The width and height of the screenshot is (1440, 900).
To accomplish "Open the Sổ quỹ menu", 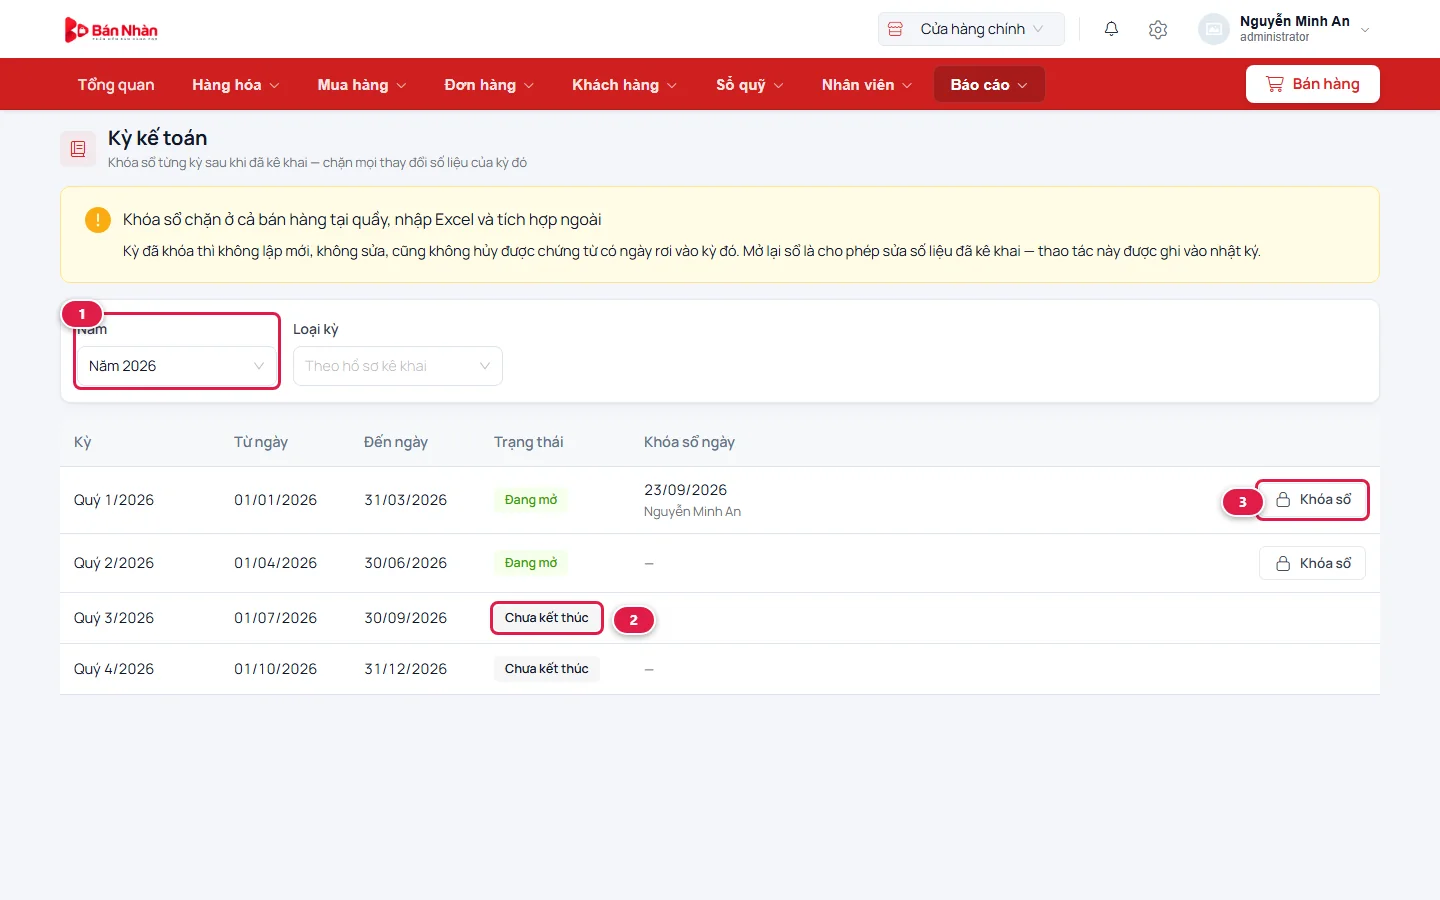I will pos(750,85).
